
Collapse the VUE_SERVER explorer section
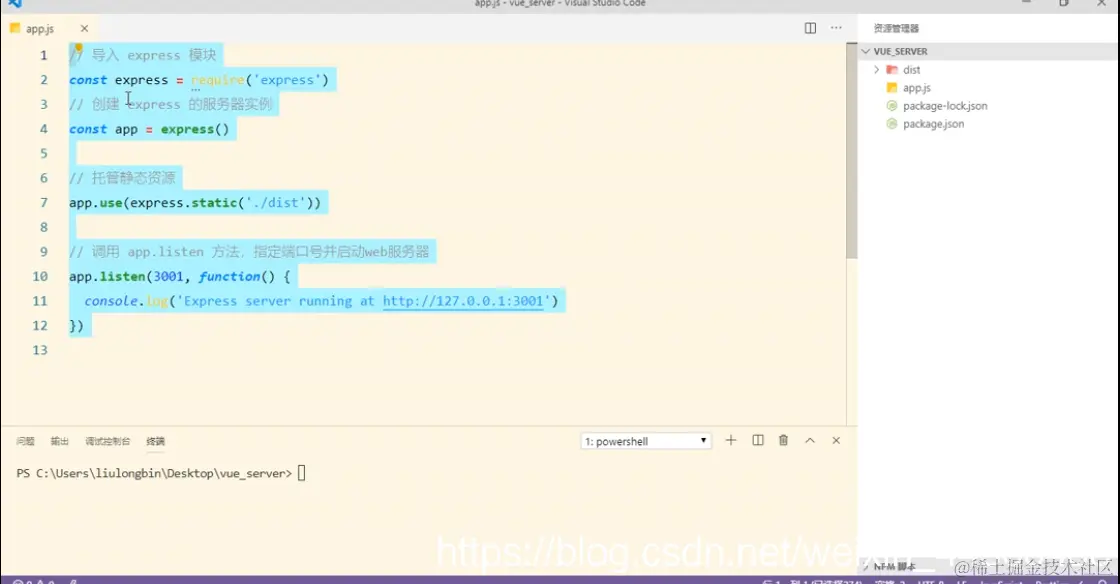coord(866,51)
